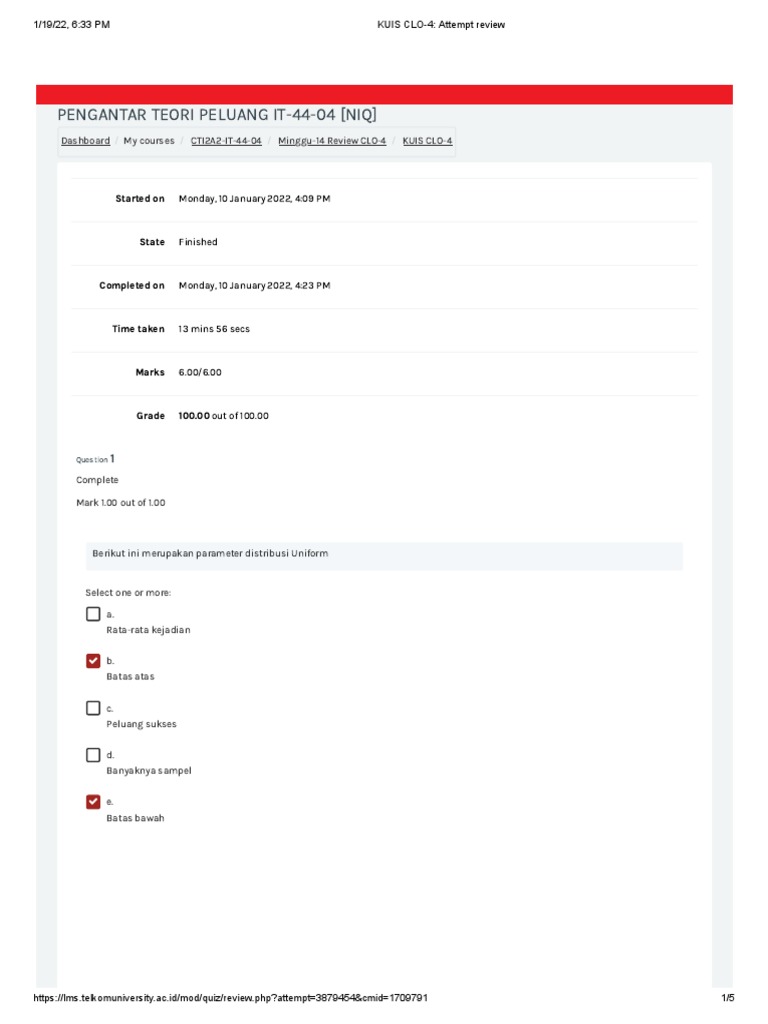Click the KUIS CLO-4 breadcrumb link
Screen dimensions: 768x1024
pyautogui.click(x=427, y=141)
